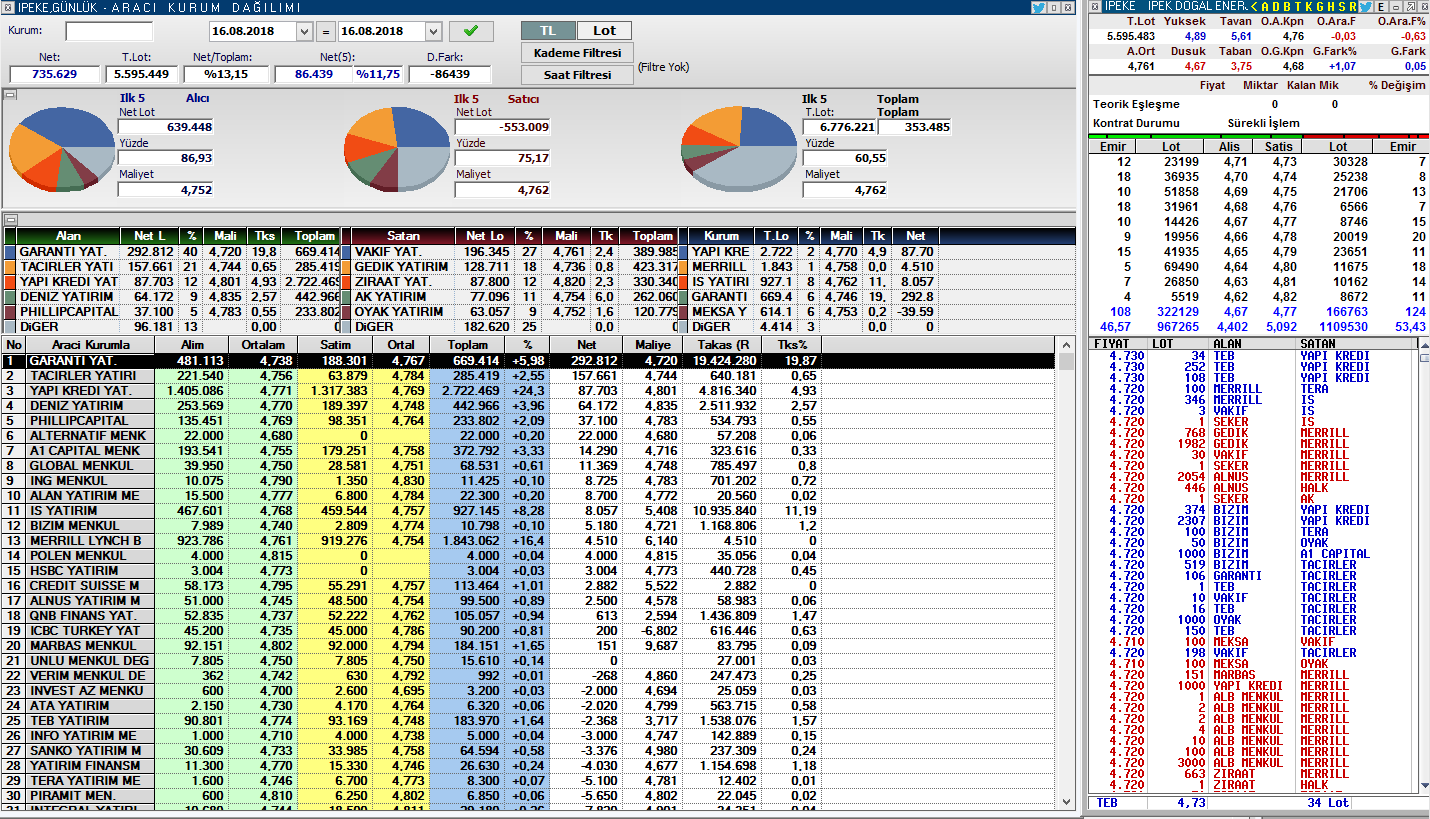The image size is (1430, 819).
Task: Click DENIZ YATIRIM in the Alan top-5 table
Action: click(66, 297)
